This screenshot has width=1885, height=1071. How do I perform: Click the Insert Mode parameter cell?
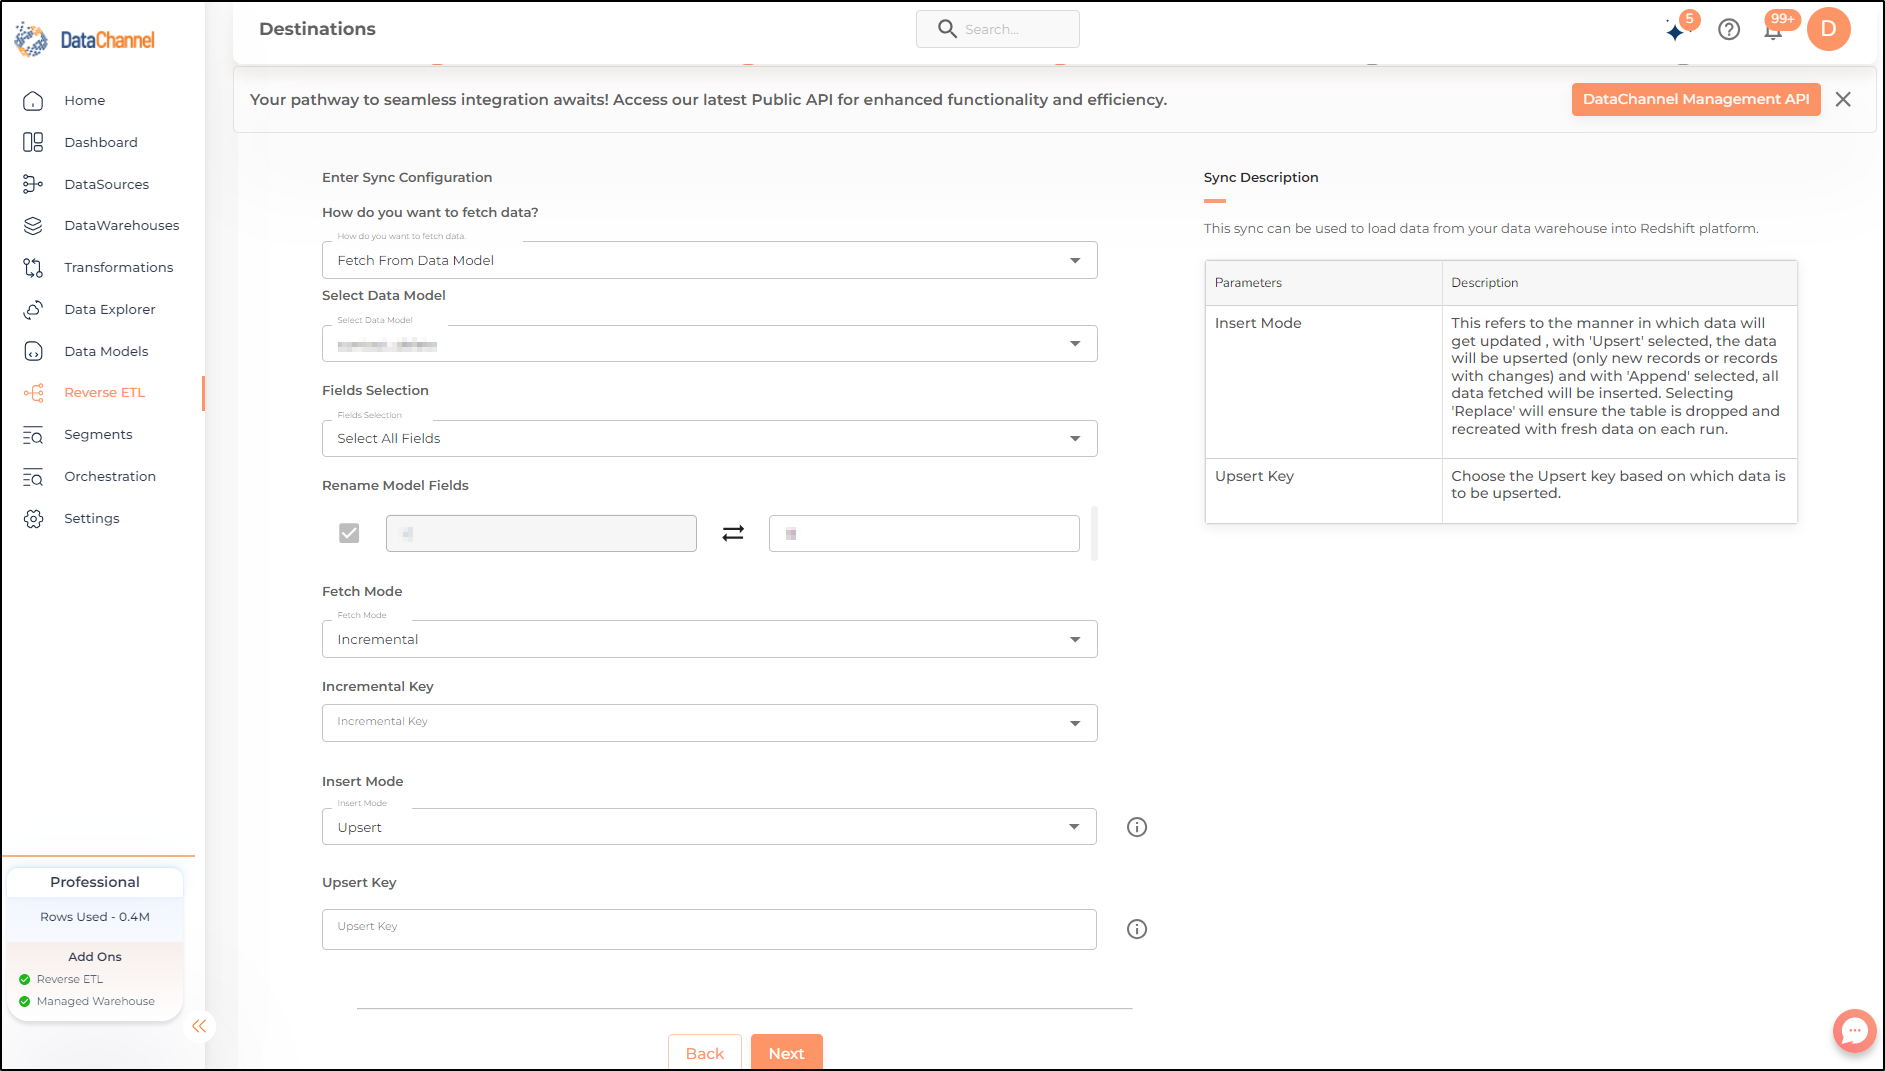click(1323, 382)
